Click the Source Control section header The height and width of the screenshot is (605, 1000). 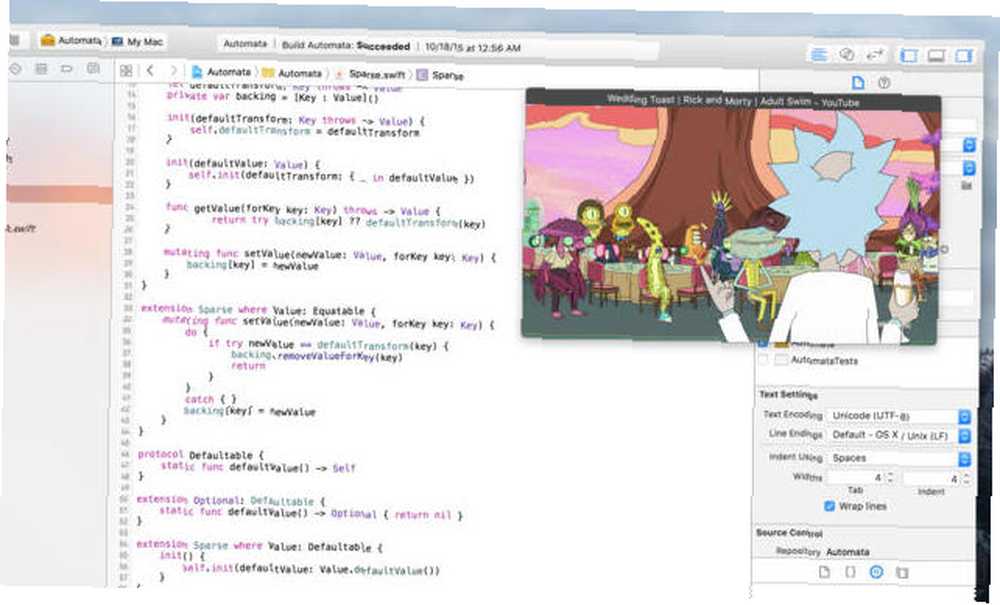click(x=790, y=533)
